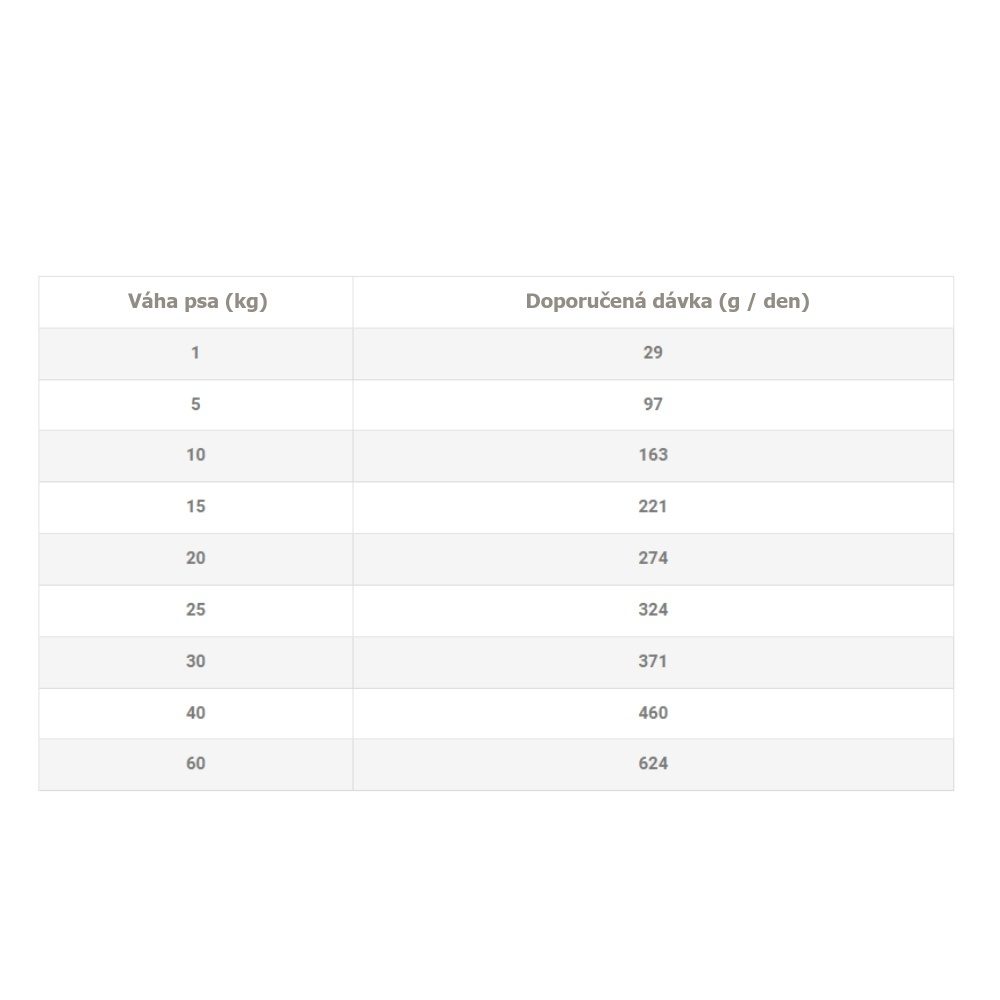Click the dose value 163
Viewport: 1000px width, 1000px height.
653,455
